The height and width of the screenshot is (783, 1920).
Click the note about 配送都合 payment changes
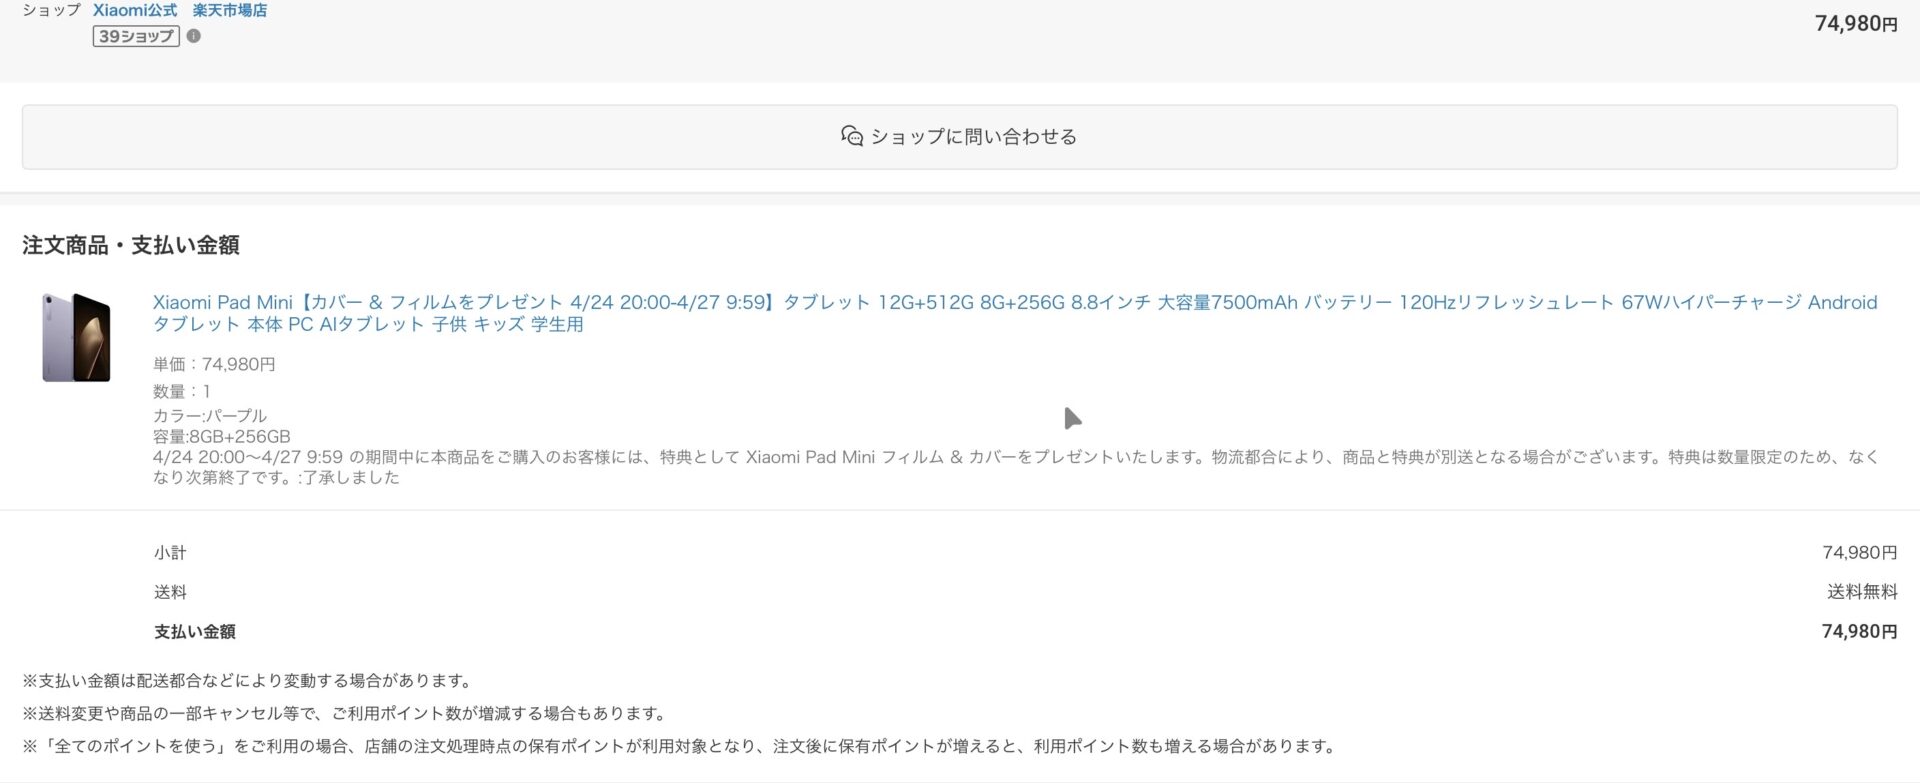248,681
